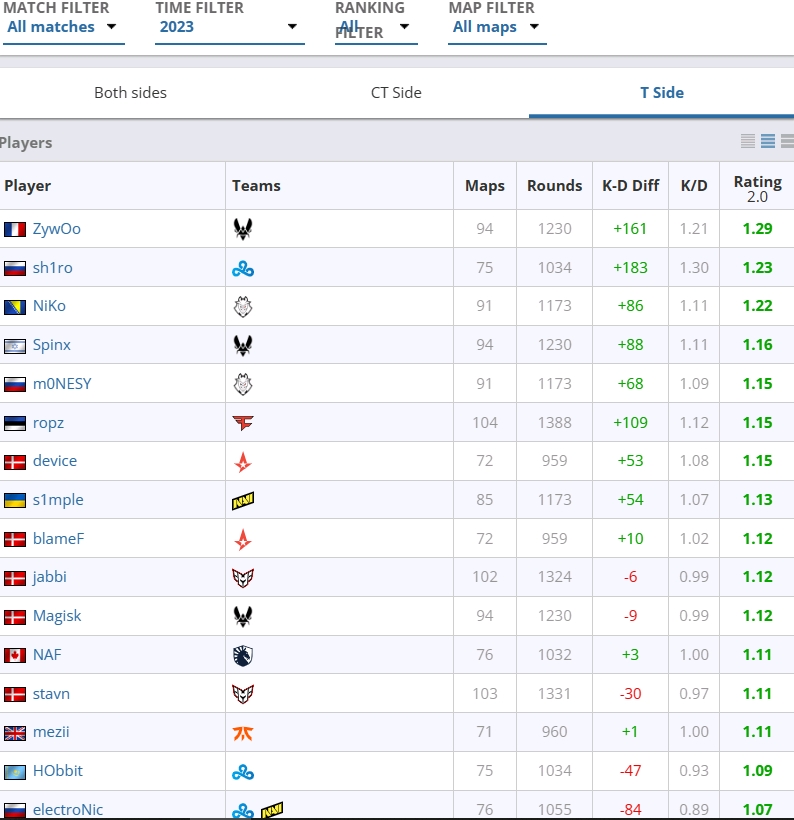Expand the Time Filter 2023 dropdown
Image resolution: width=794 pixels, height=820 pixels.
[x=230, y=27]
